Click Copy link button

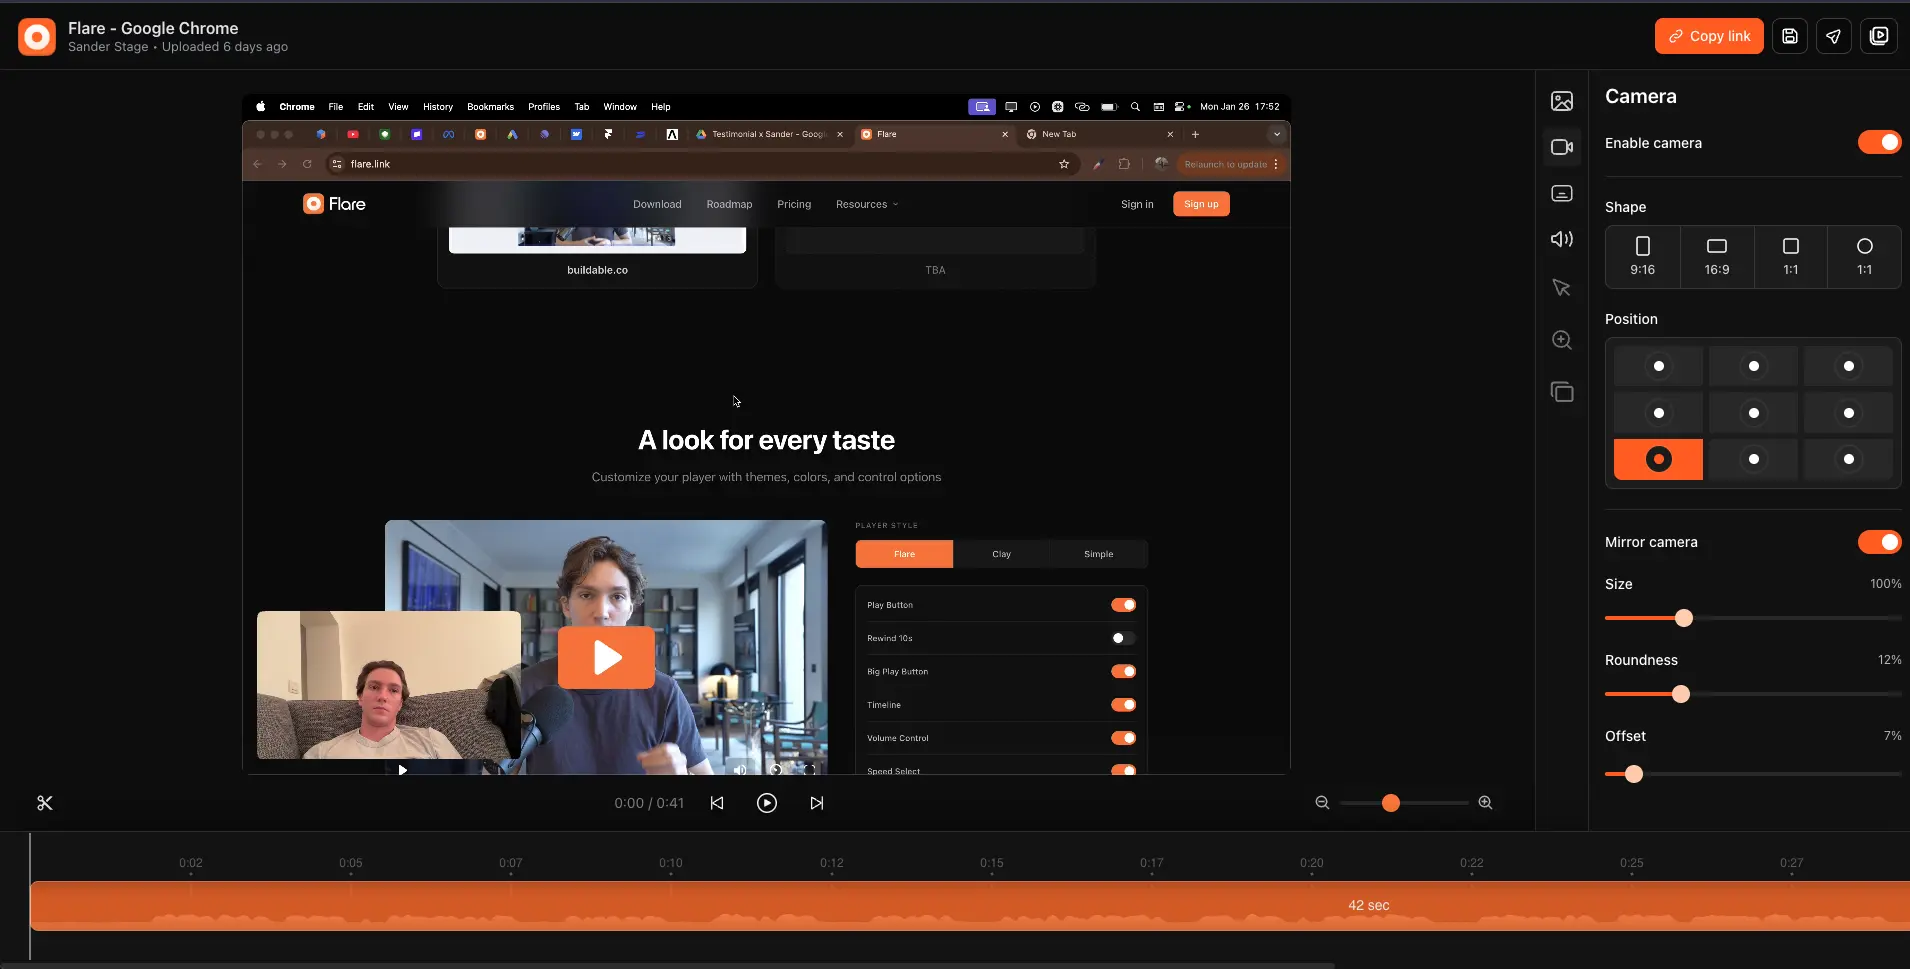1707,36
